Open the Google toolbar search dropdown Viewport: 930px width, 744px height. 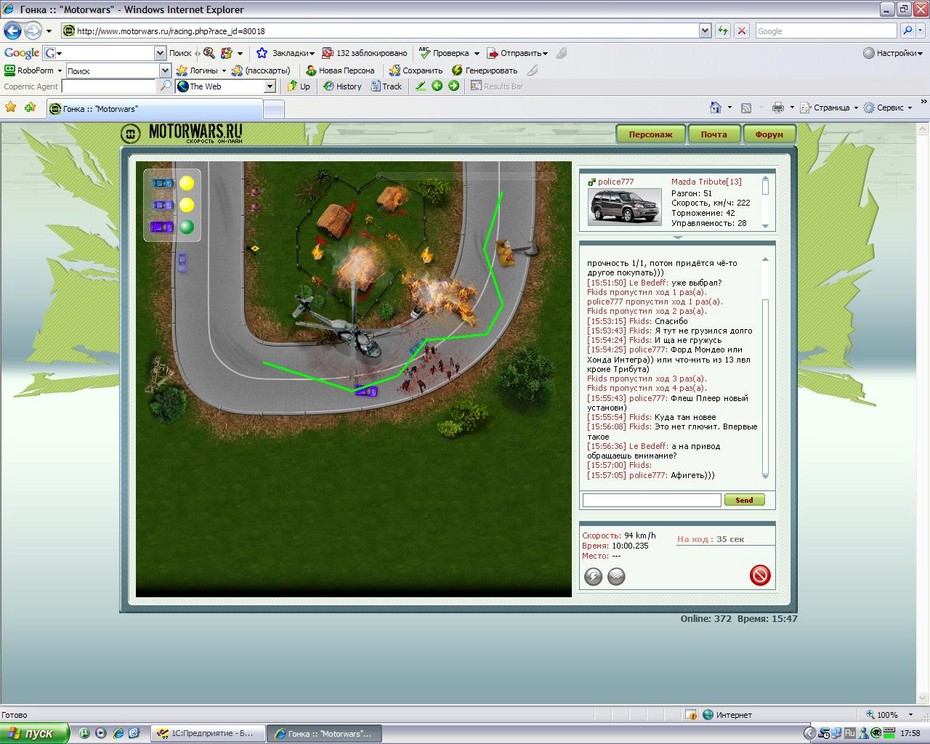point(160,53)
